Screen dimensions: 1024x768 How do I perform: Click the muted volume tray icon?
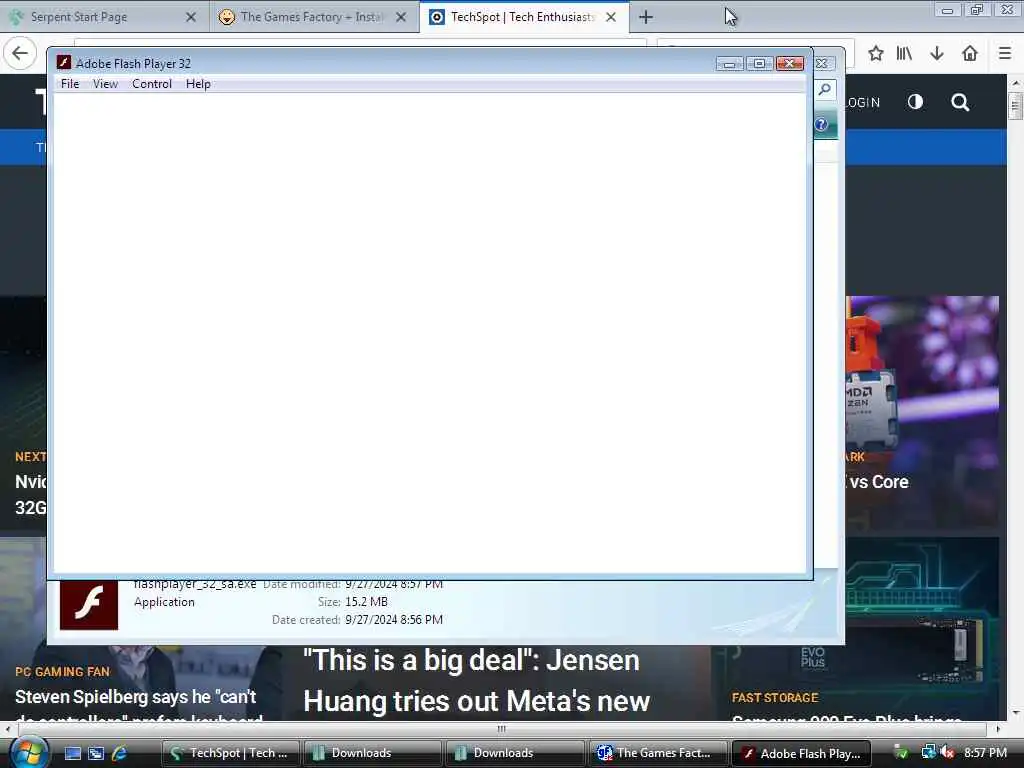click(947, 753)
